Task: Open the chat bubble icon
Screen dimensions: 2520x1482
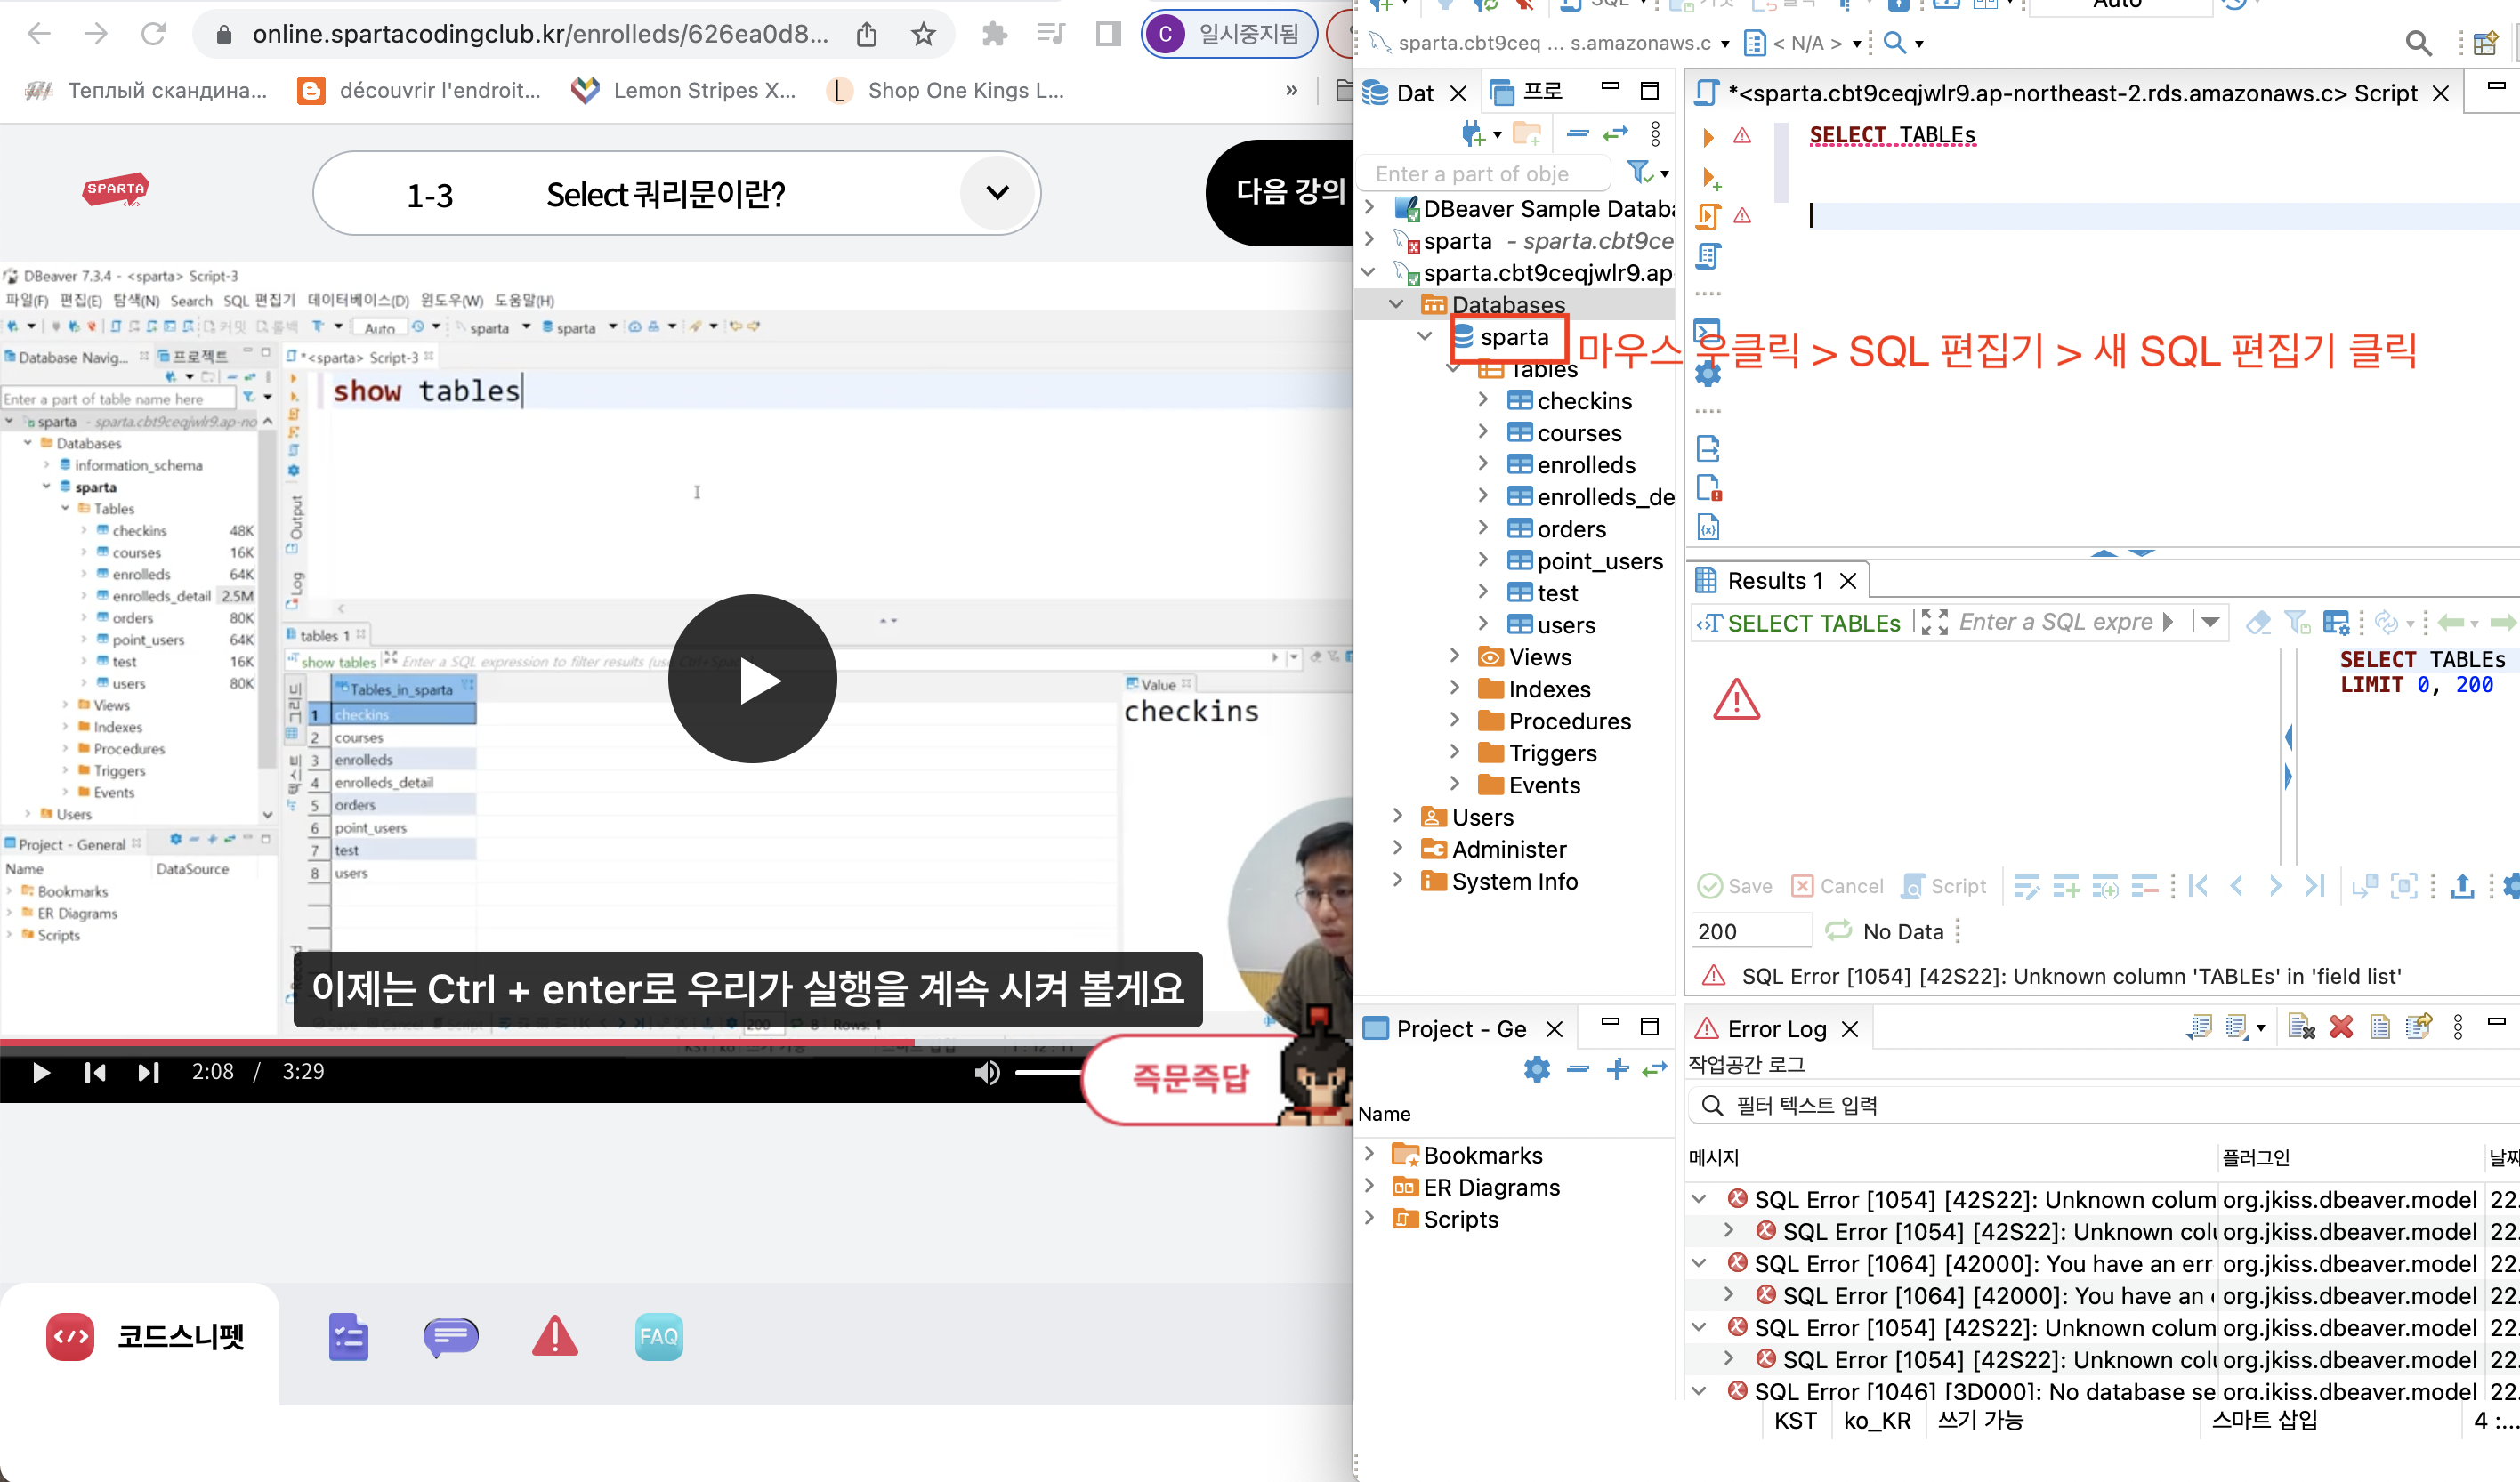Action: click(x=451, y=1336)
